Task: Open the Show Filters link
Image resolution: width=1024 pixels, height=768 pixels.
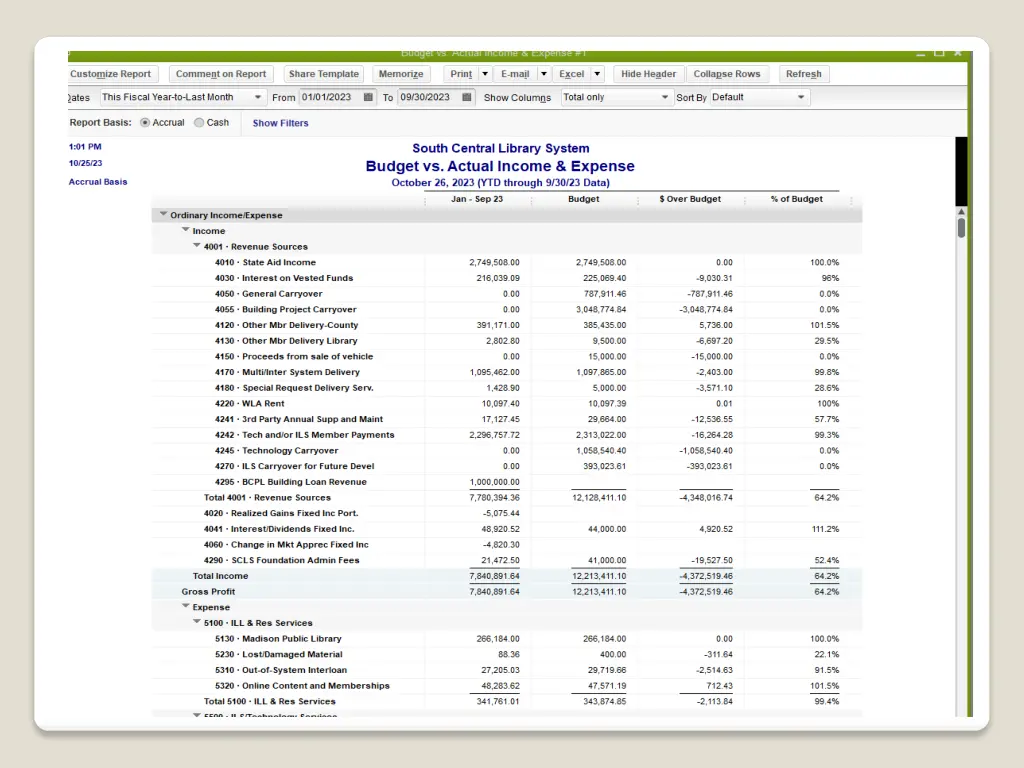Action: click(280, 123)
